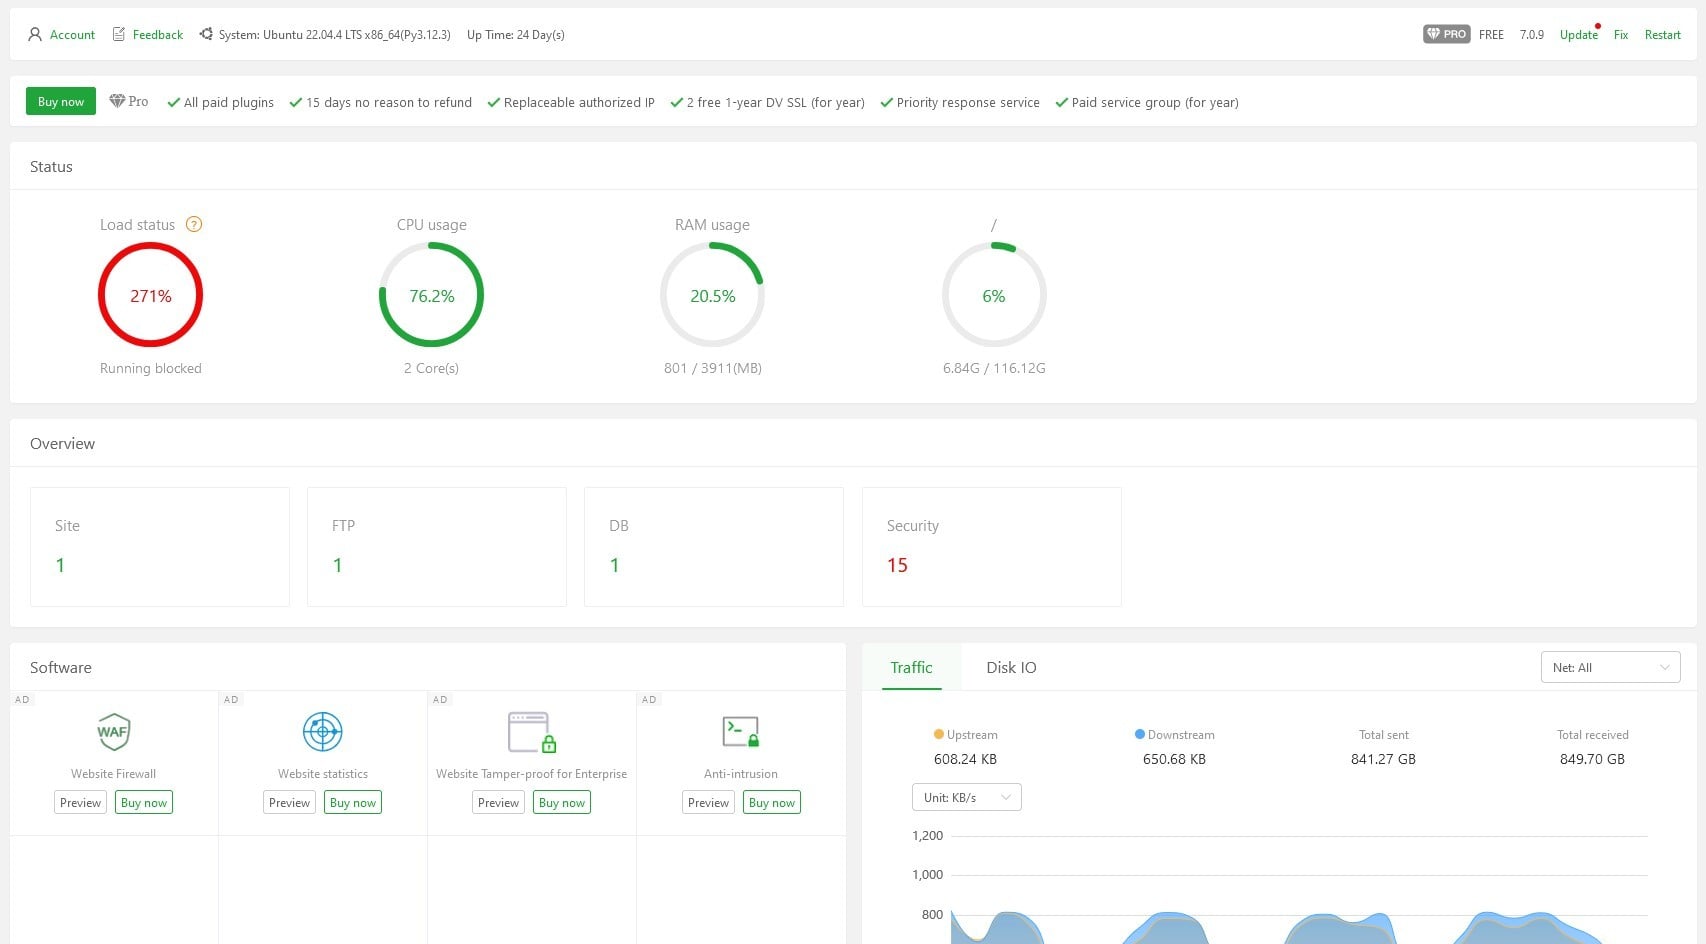Click the PRO diamond badge
Screen dimensions: 1706x944
pos(1445,34)
